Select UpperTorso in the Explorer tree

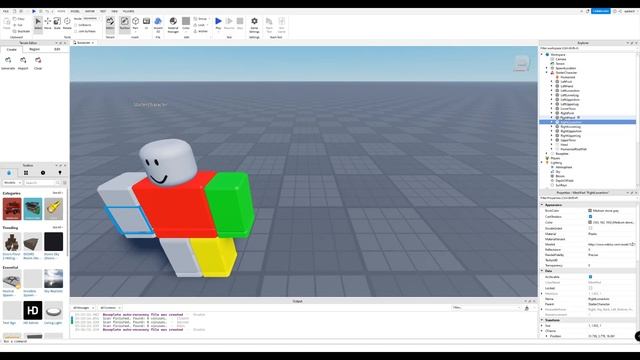[568, 140]
